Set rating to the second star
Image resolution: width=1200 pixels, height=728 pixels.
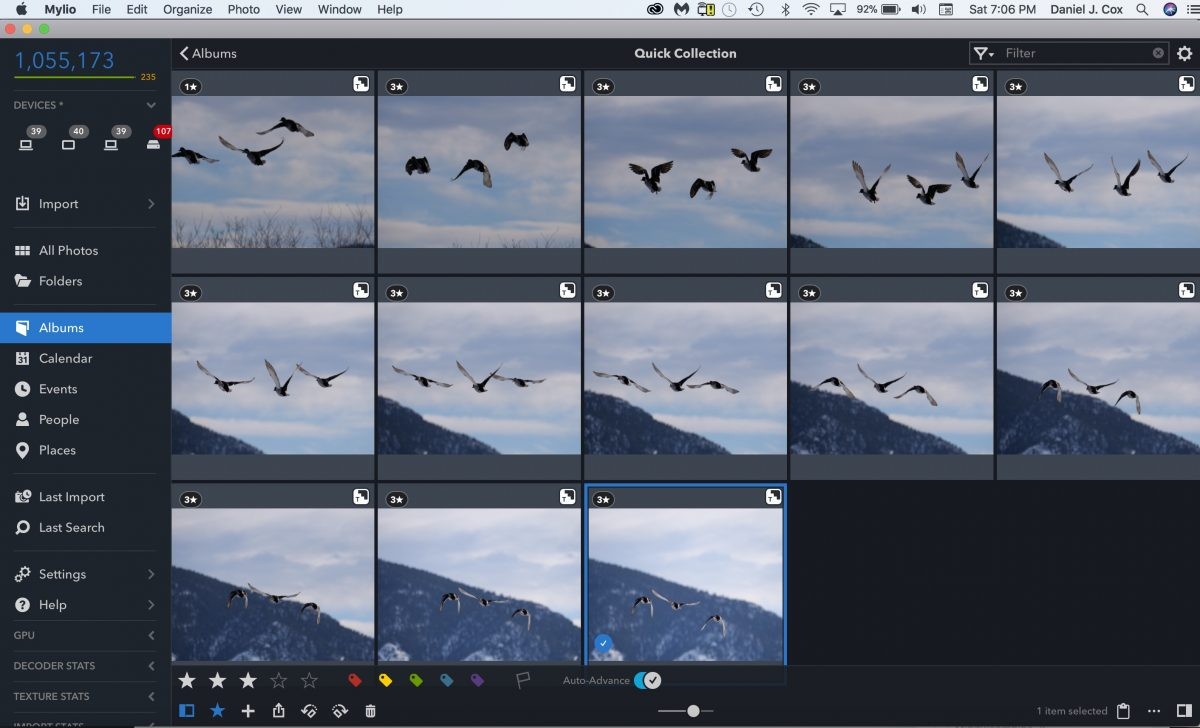218,681
